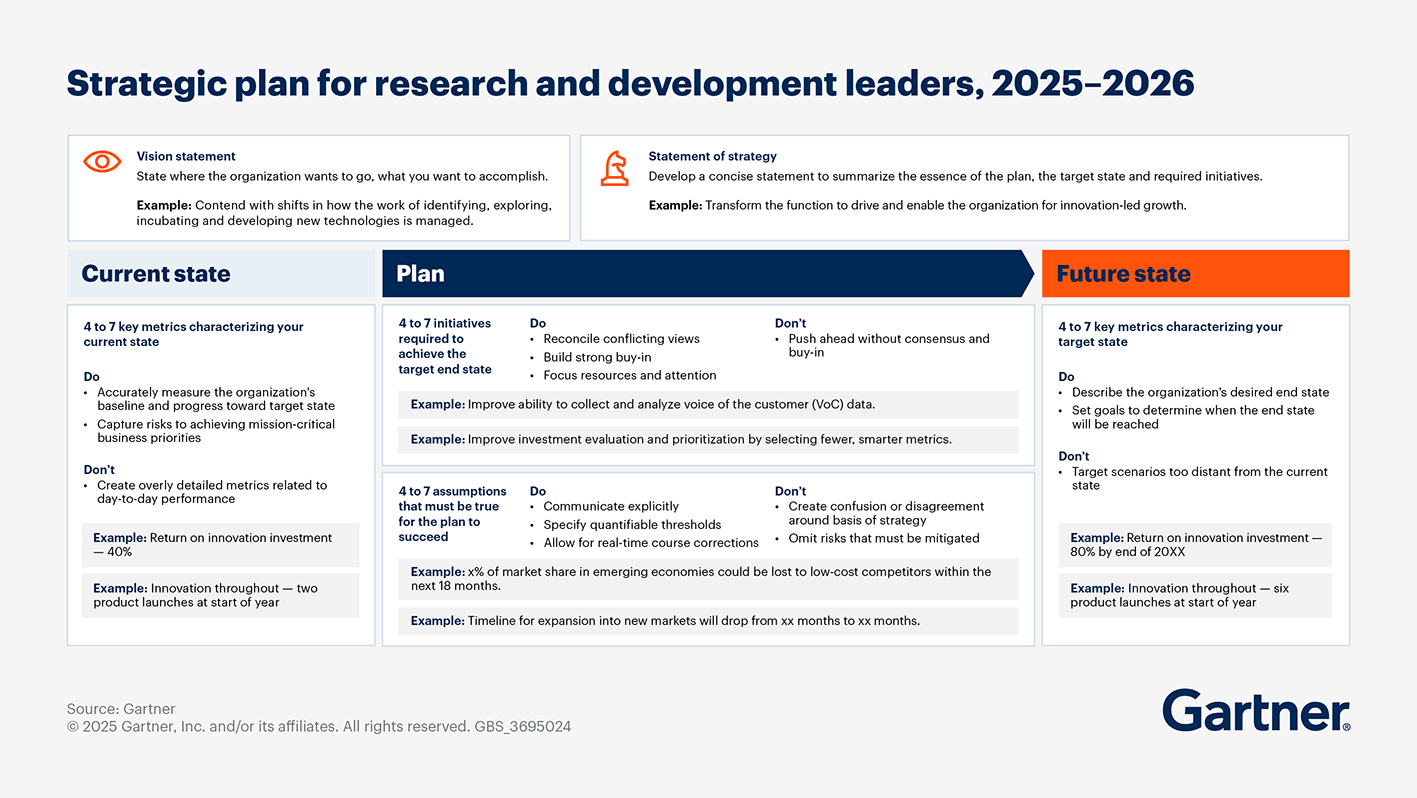Click the Current state header banner

pyautogui.click(x=221, y=274)
